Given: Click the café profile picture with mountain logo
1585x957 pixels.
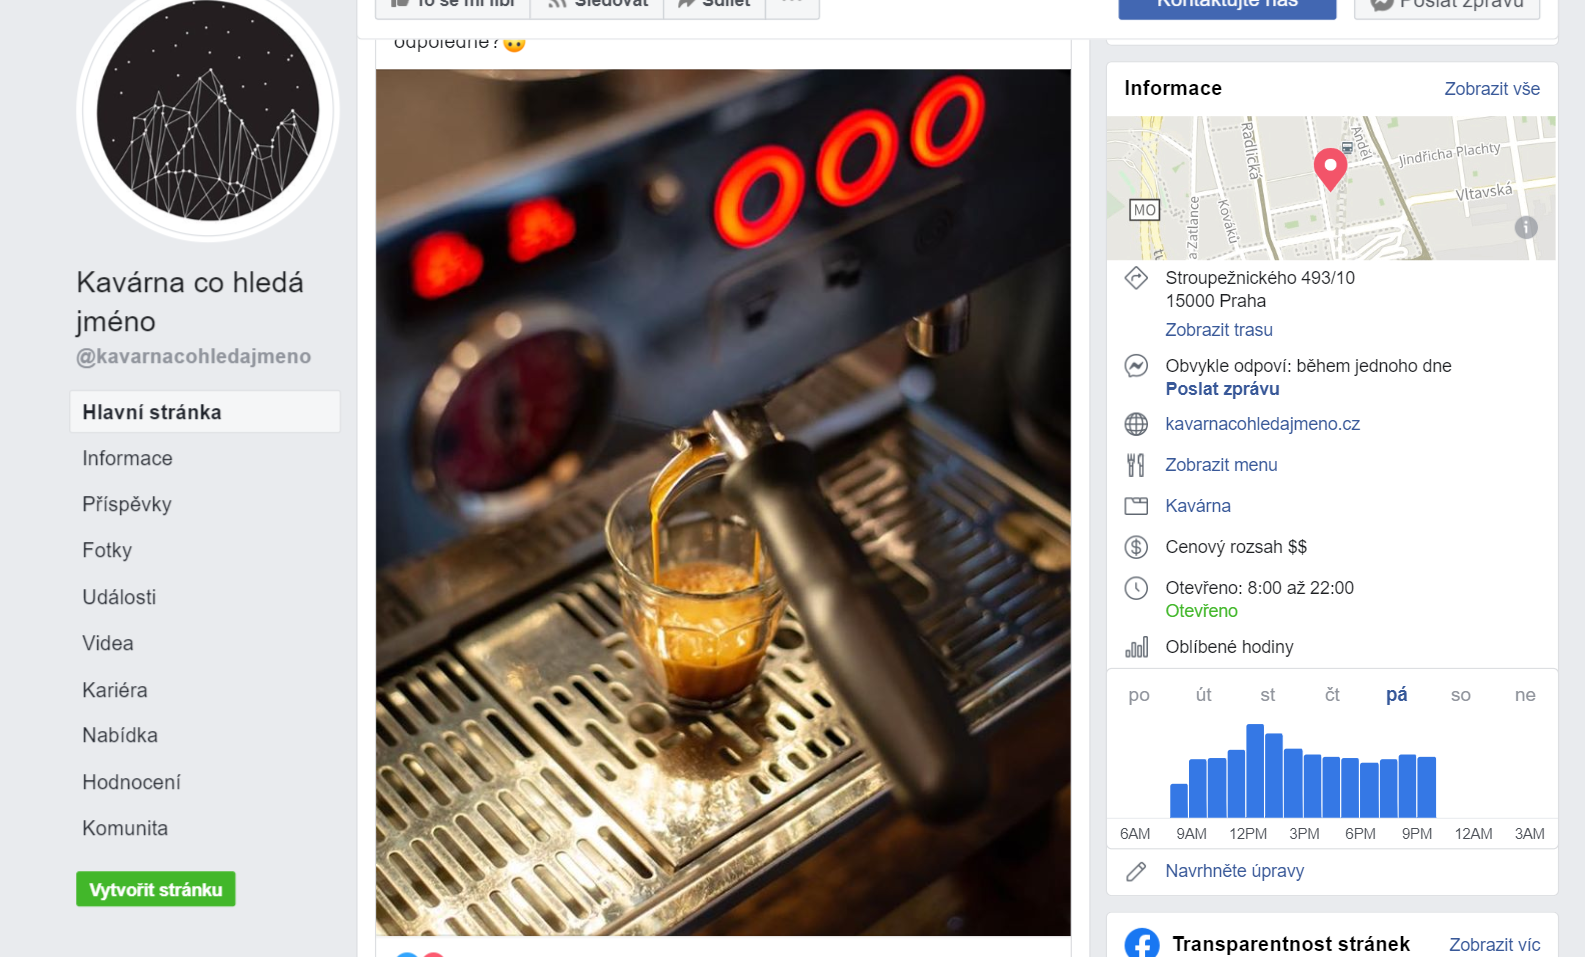Looking at the screenshot, I should point(208,110).
